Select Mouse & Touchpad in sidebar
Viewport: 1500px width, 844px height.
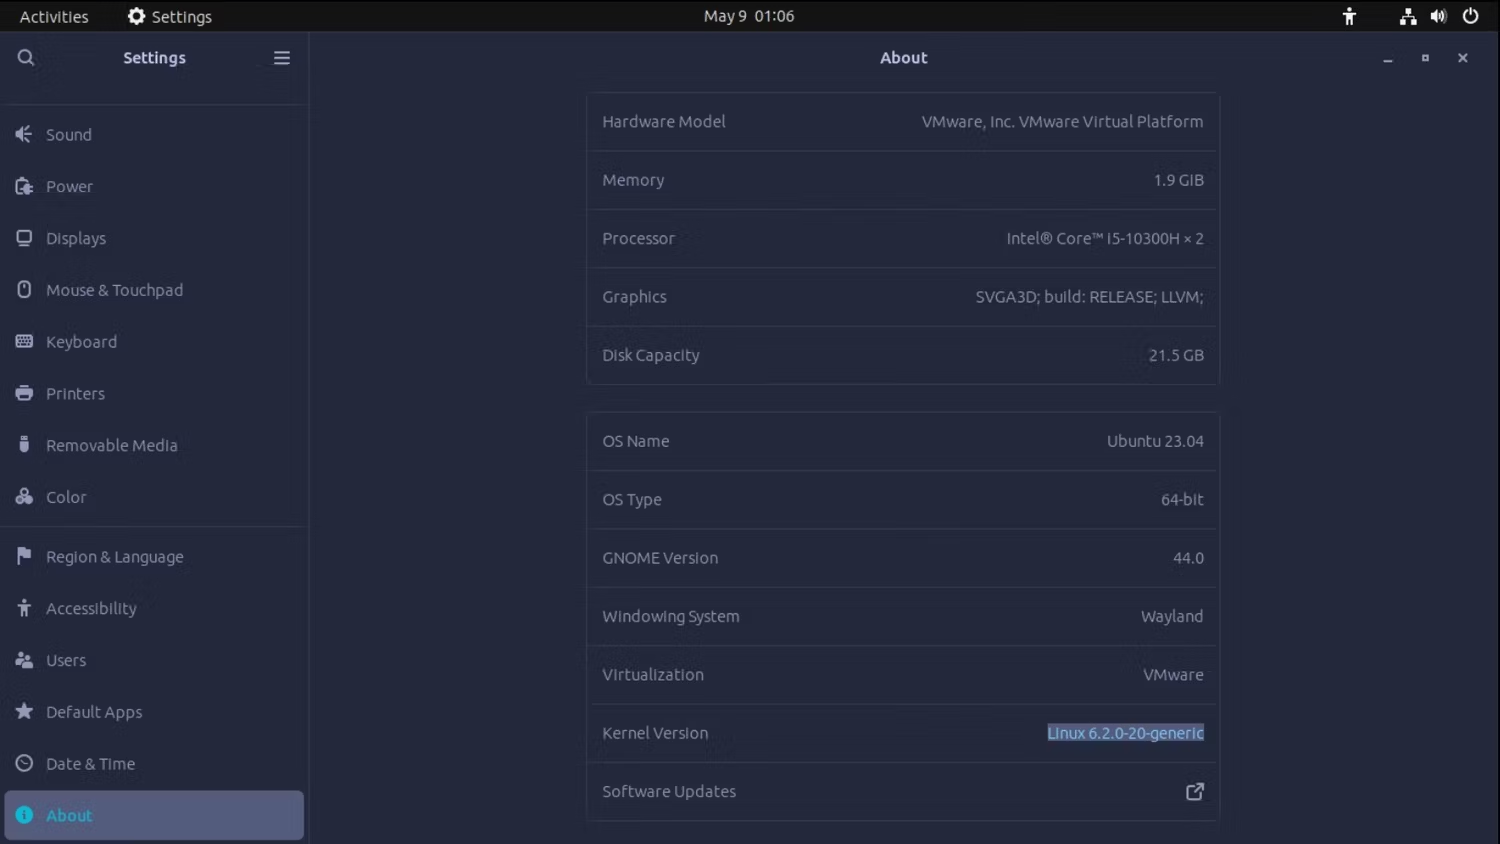pos(154,290)
